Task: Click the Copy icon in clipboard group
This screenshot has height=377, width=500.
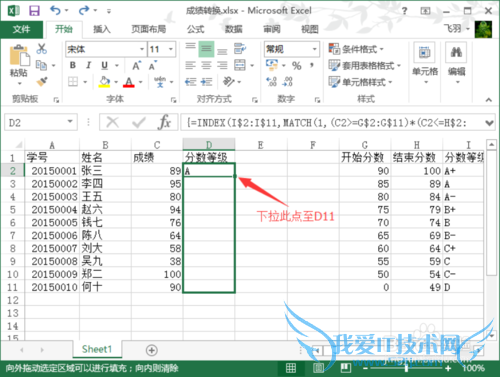Action: point(41,65)
